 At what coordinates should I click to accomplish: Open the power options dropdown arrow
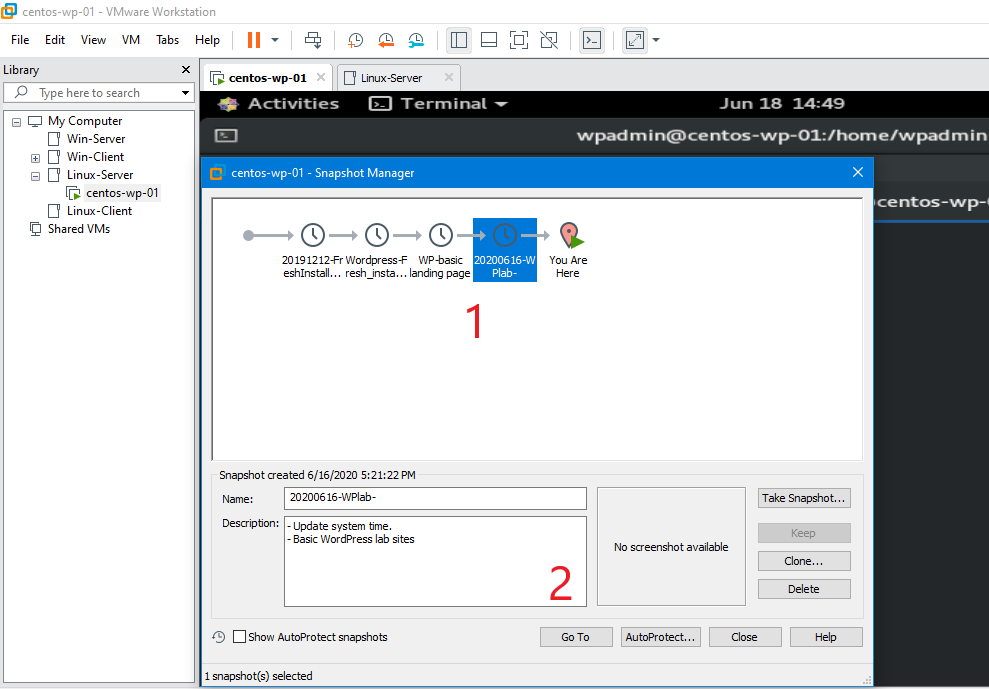click(275, 40)
